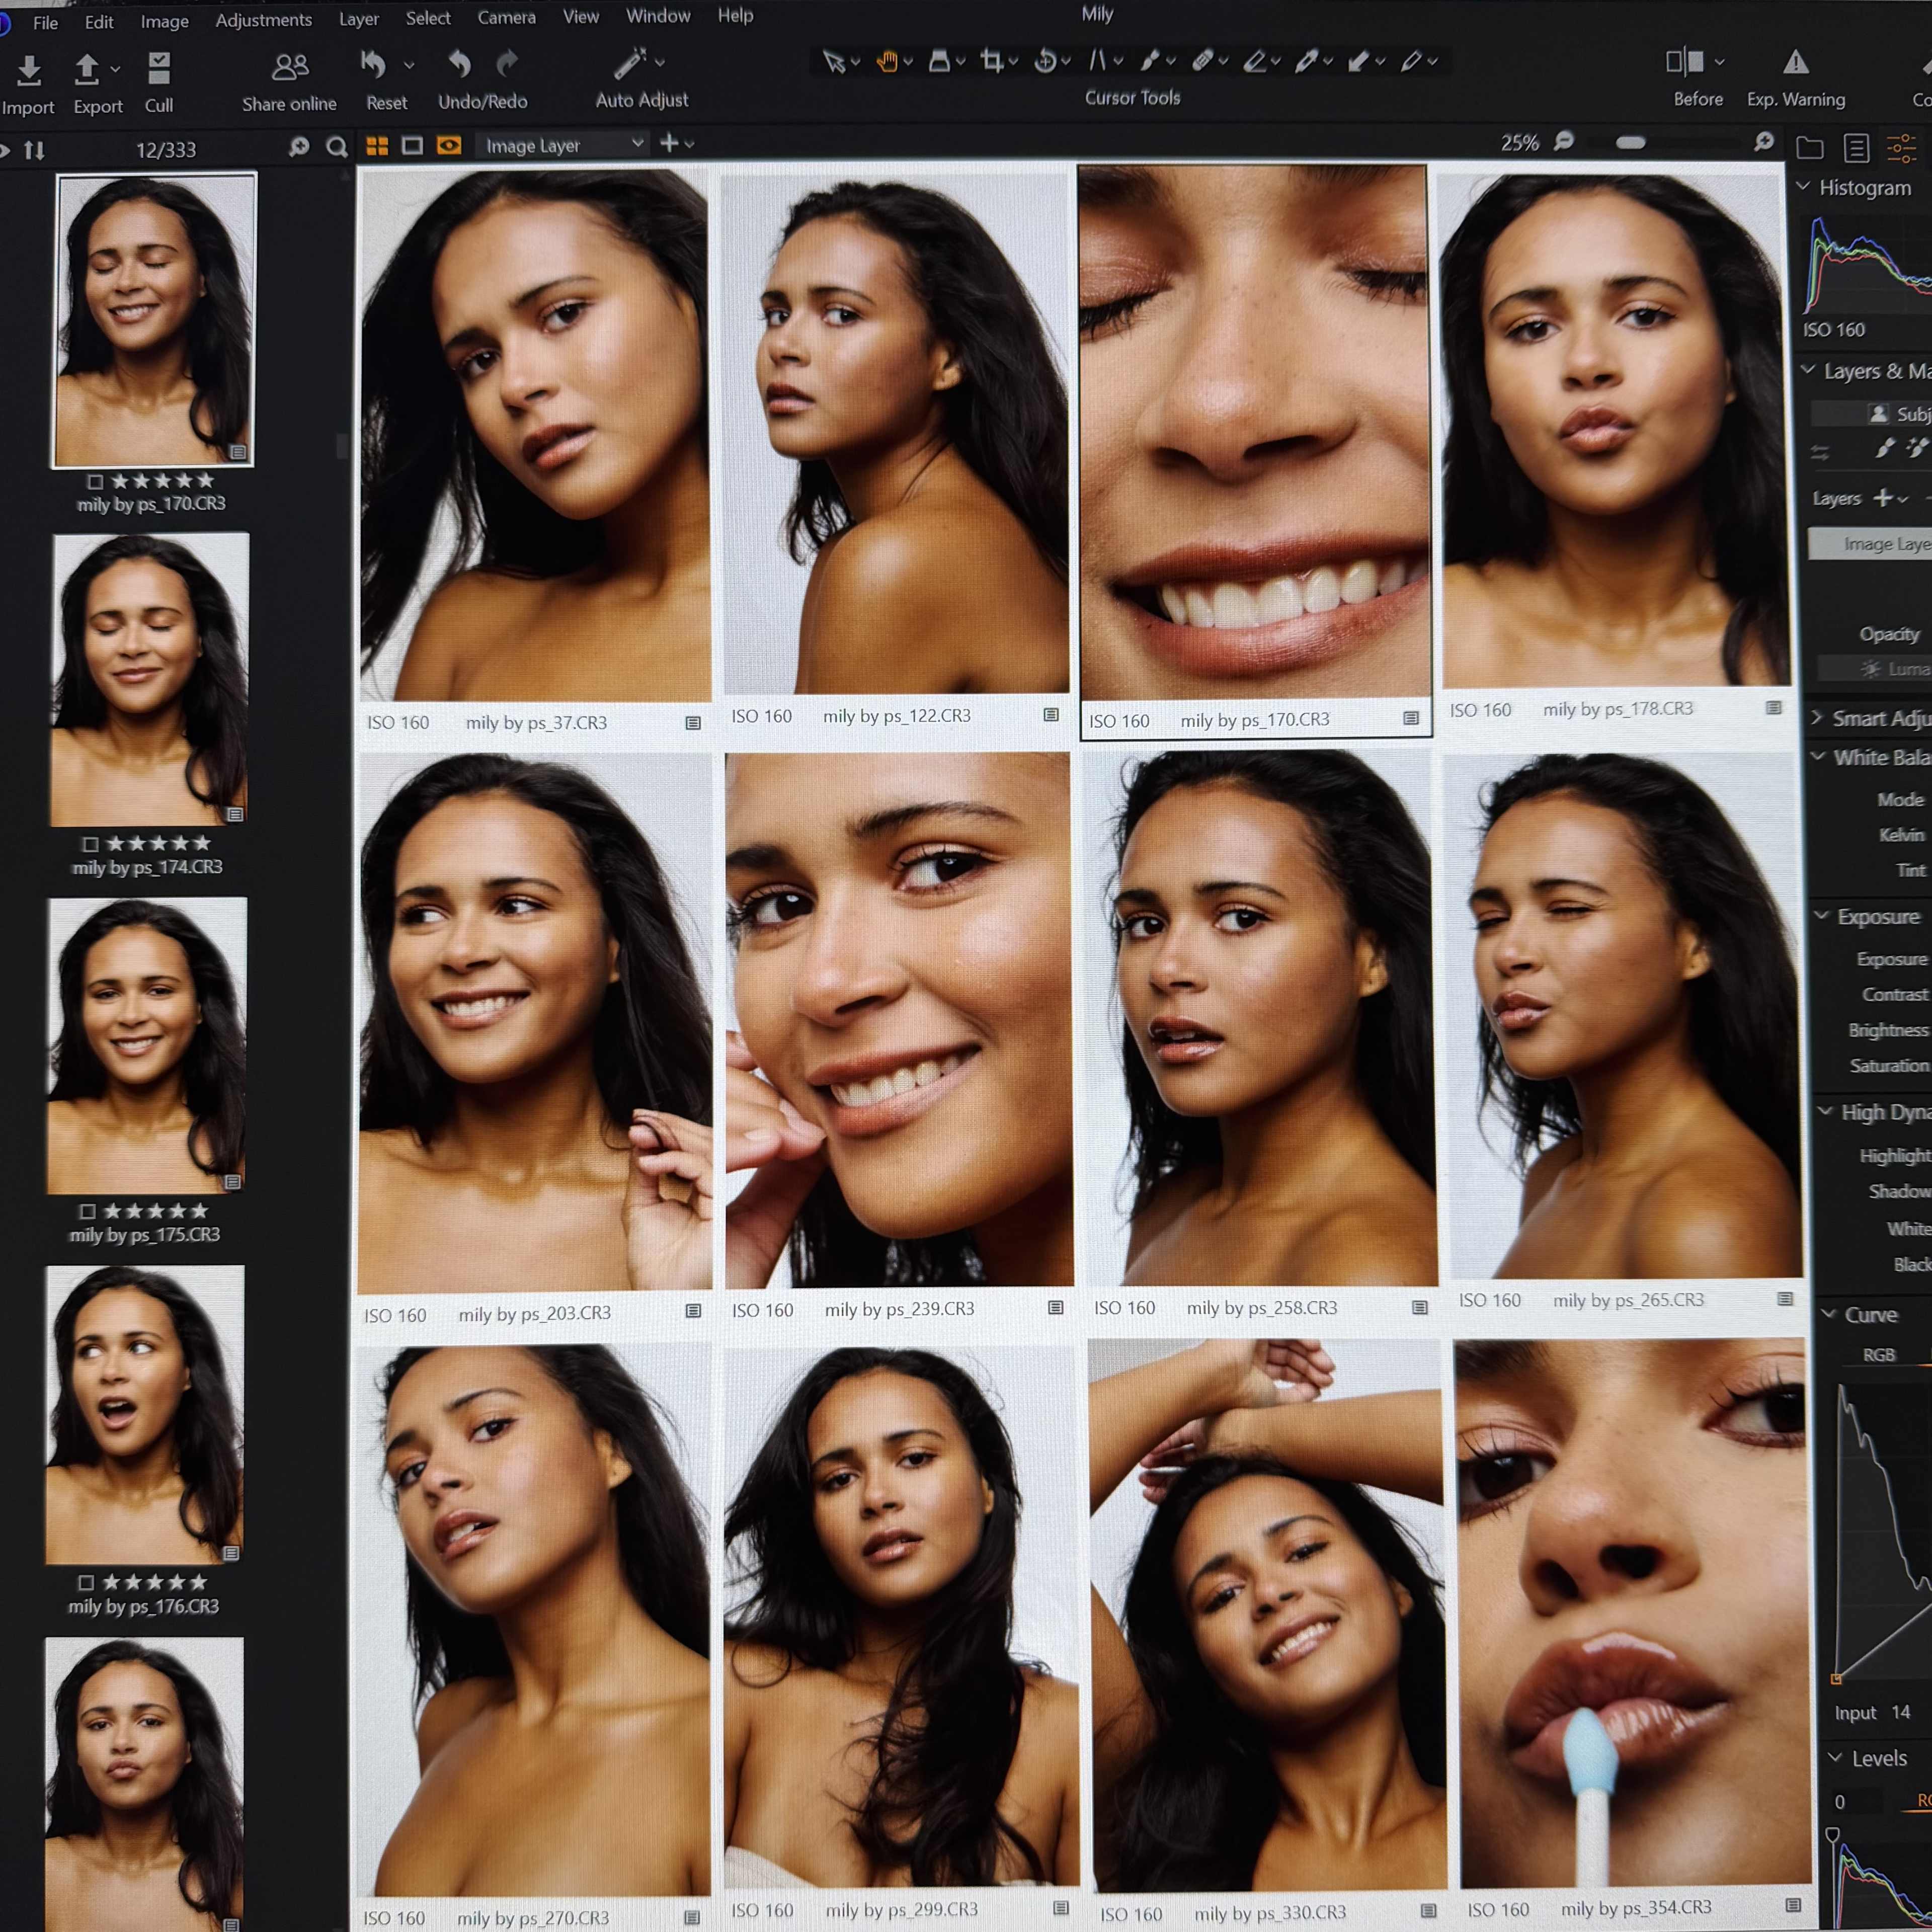Click the viewer zoom-out magnifier
This screenshot has height=1932, width=1932.
1564,141
